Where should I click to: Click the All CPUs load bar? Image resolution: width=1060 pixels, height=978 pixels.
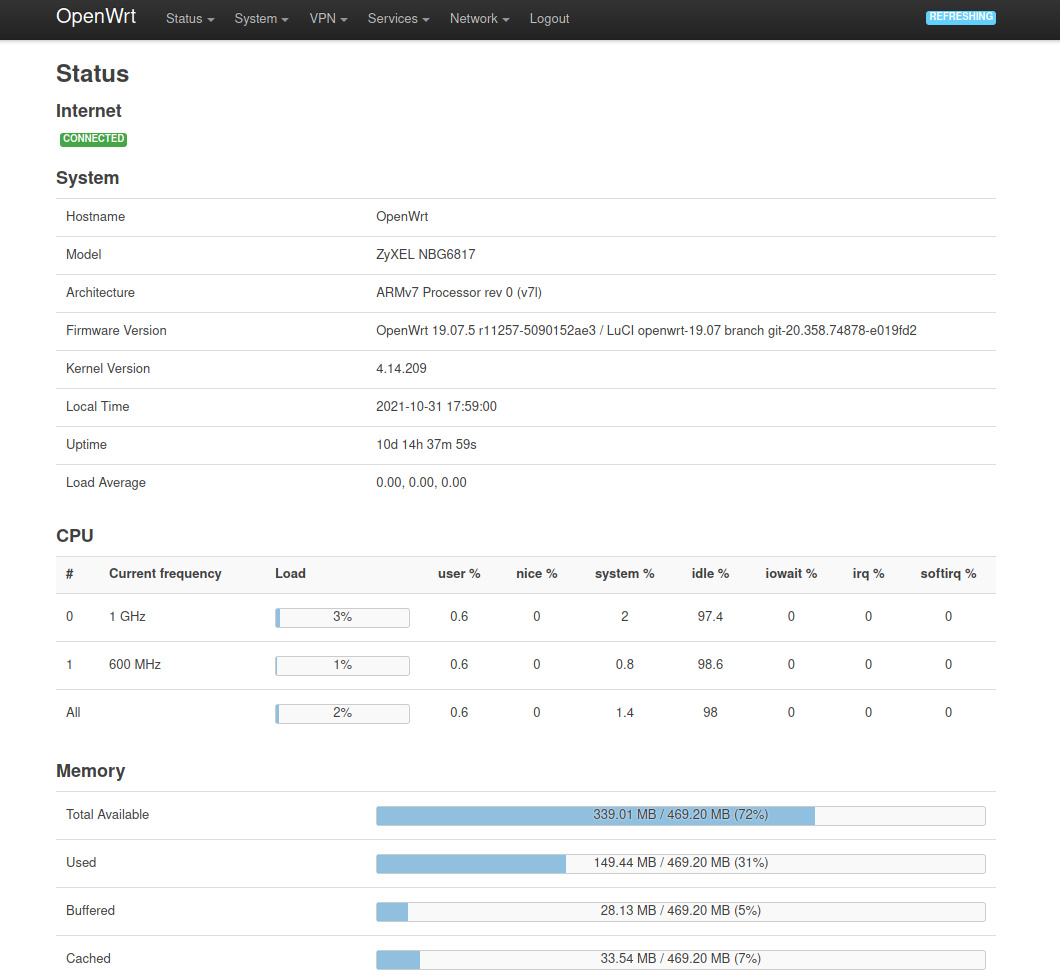coord(342,713)
